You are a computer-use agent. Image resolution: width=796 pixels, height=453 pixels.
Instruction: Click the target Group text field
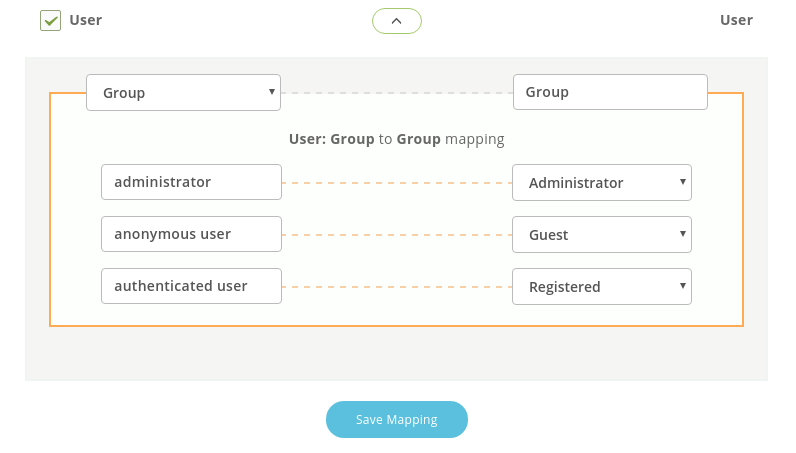pyautogui.click(x=610, y=92)
